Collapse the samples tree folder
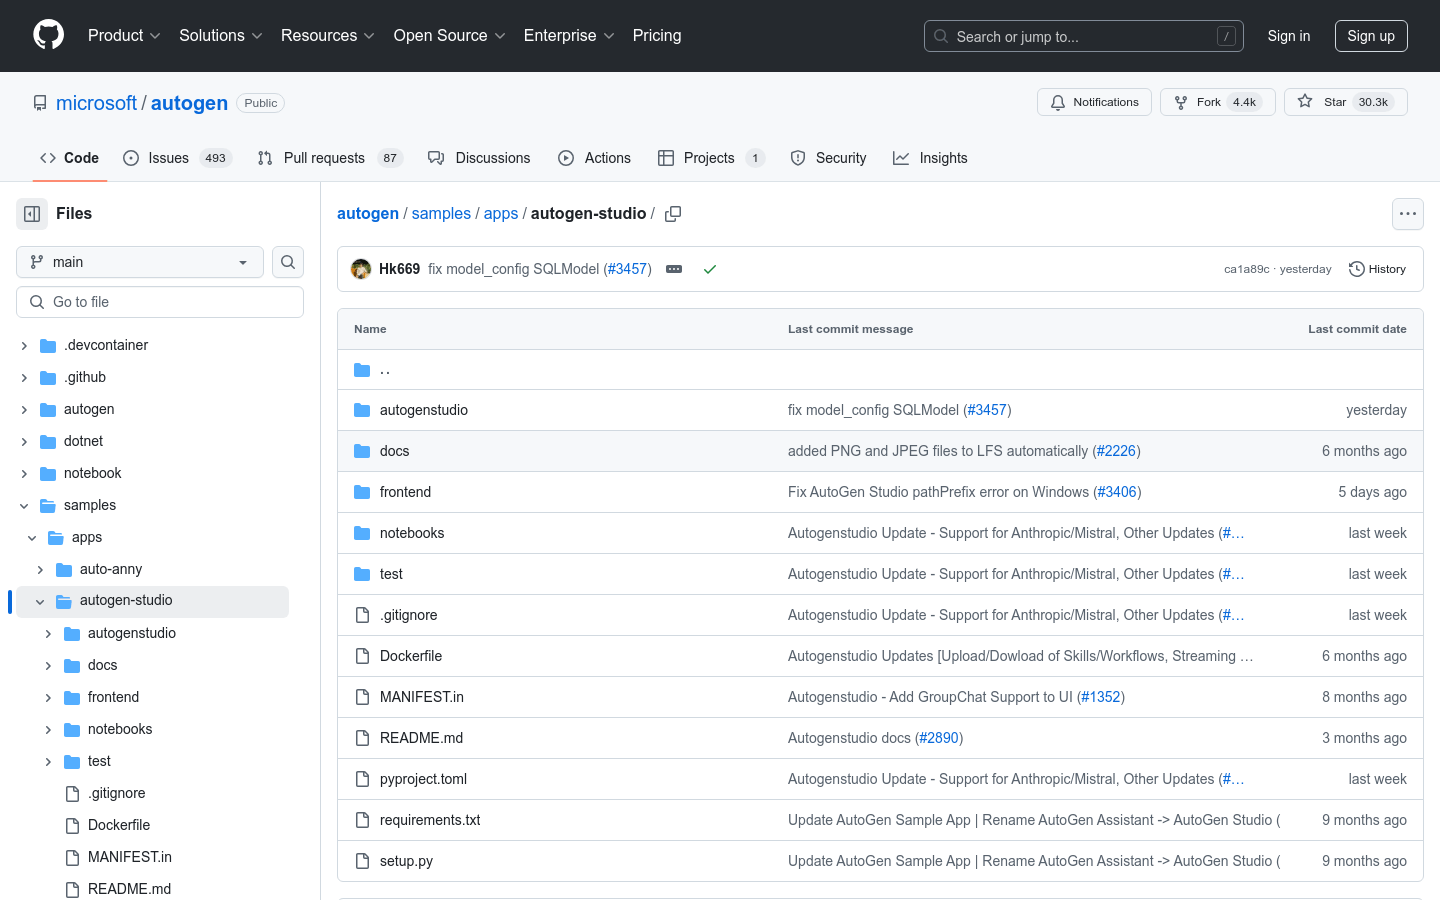Image resolution: width=1440 pixels, height=900 pixels. point(24,505)
